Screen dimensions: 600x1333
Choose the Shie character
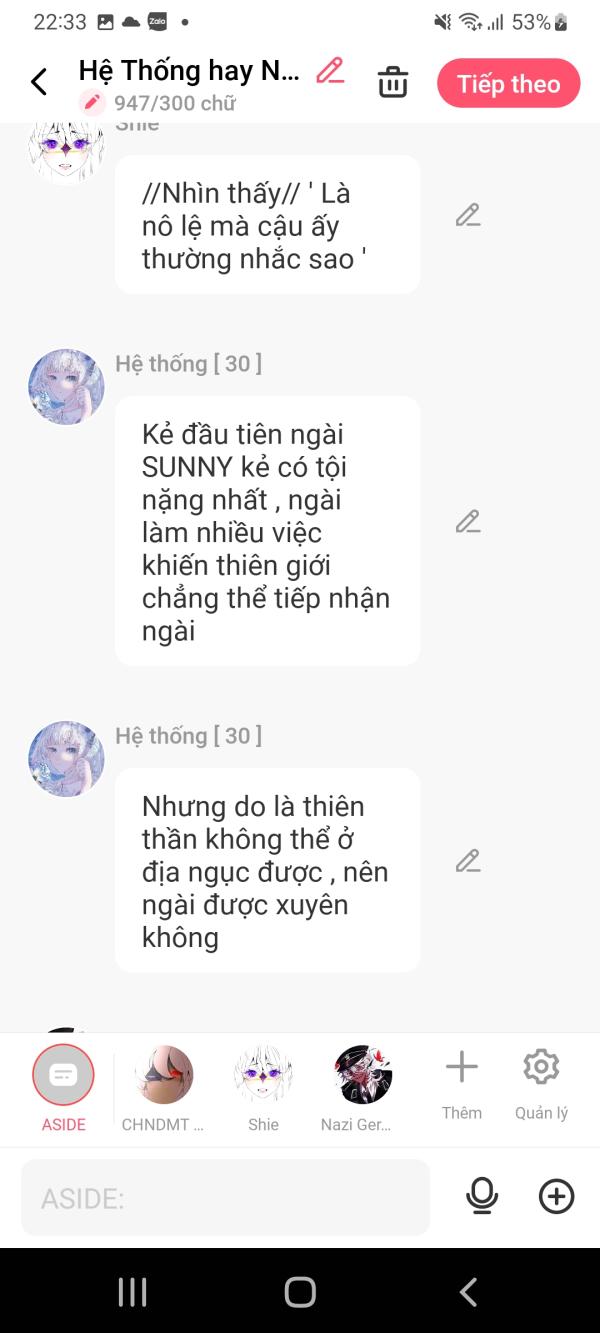point(263,1088)
